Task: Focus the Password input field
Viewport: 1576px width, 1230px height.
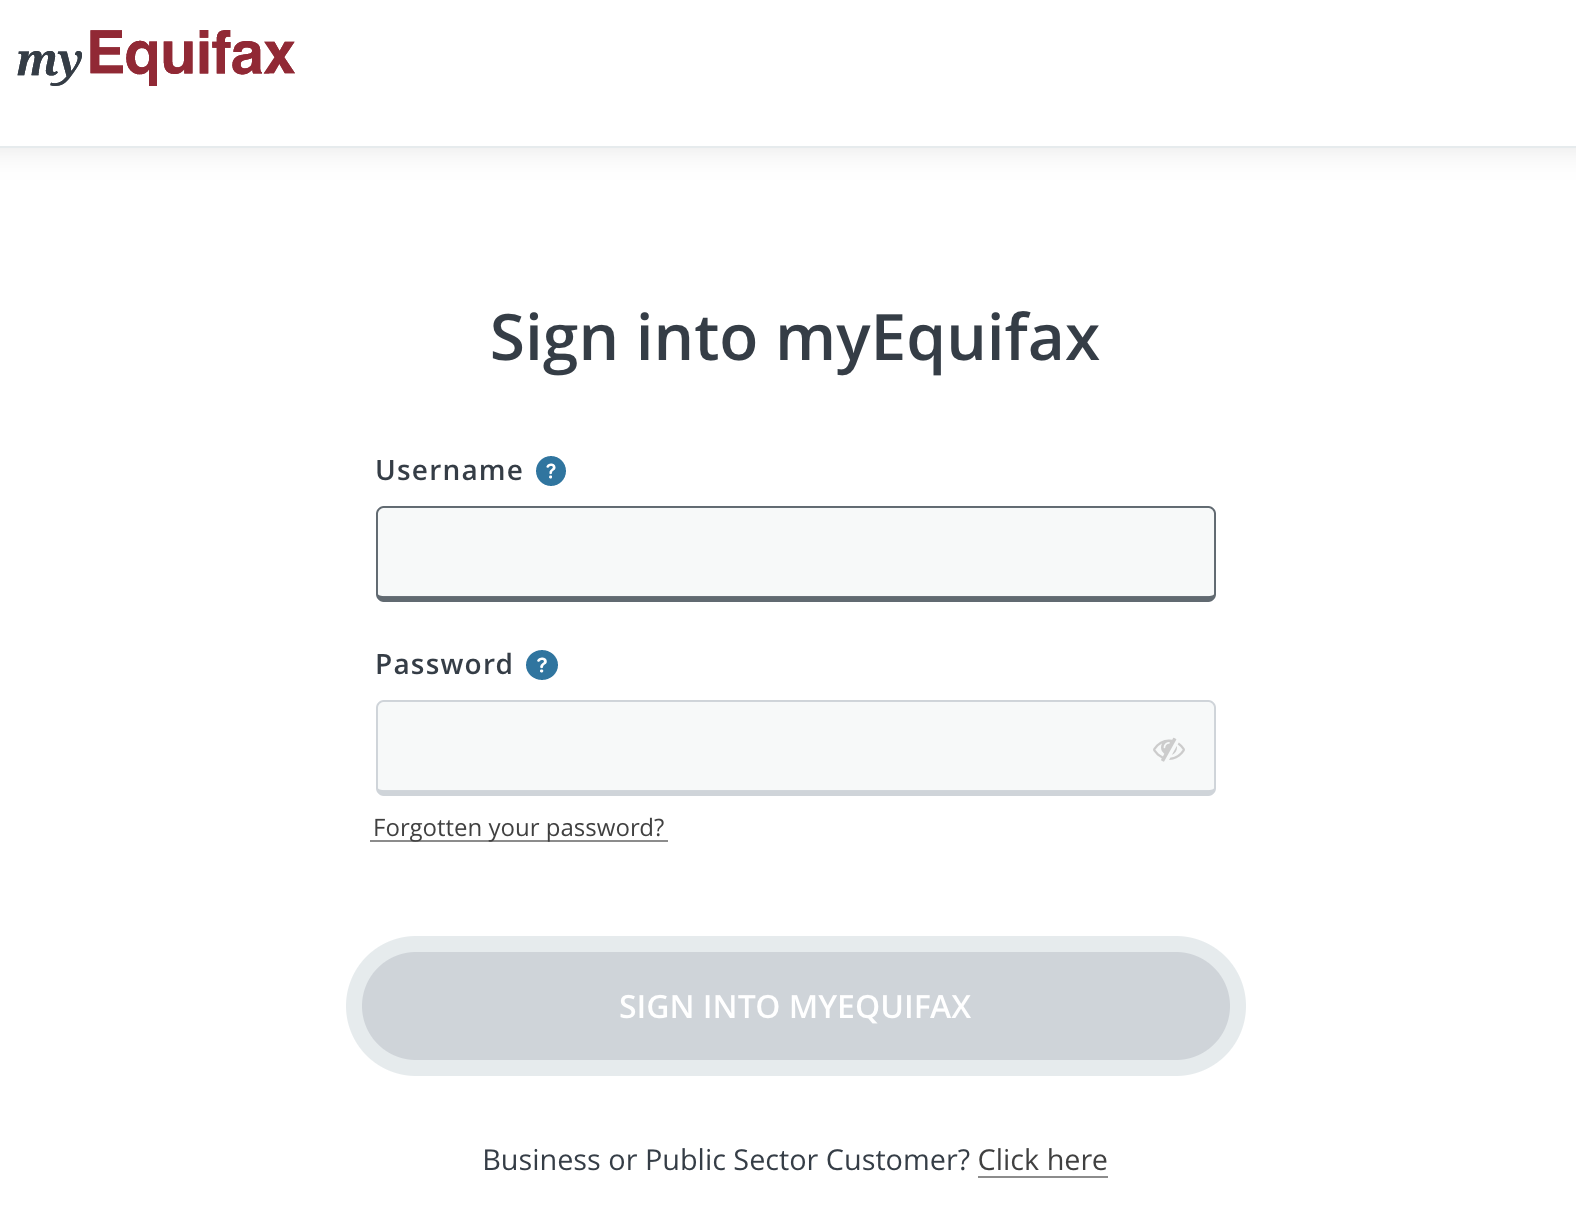Action: 796,748
